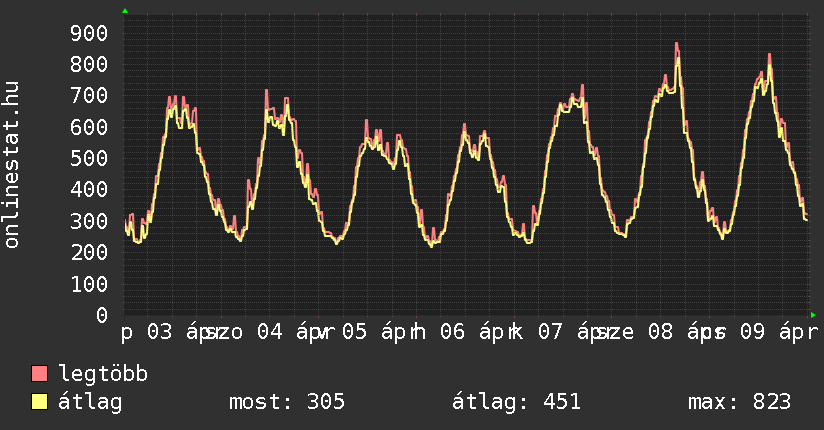
Task: Click the átlag: 451 statistic
Action: (x=517, y=402)
